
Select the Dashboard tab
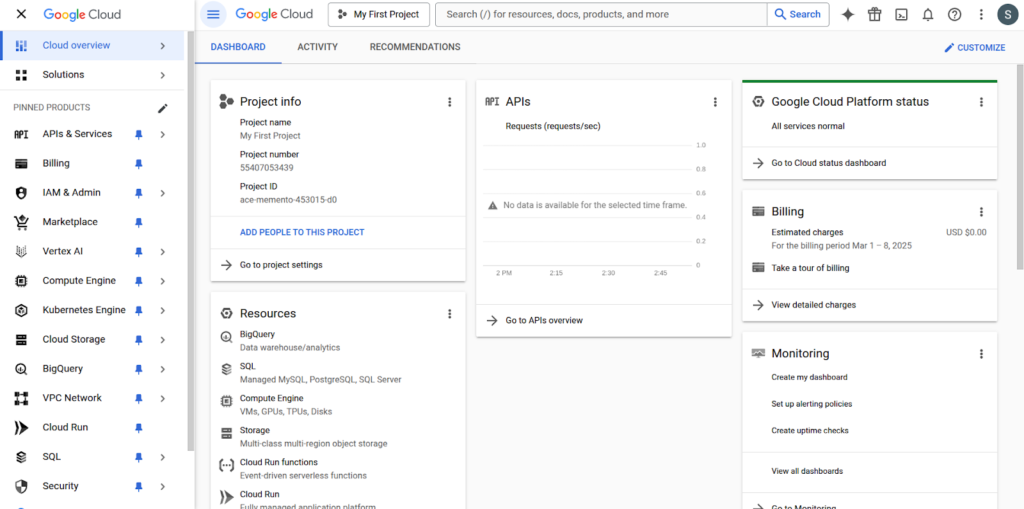pos(238,47)
